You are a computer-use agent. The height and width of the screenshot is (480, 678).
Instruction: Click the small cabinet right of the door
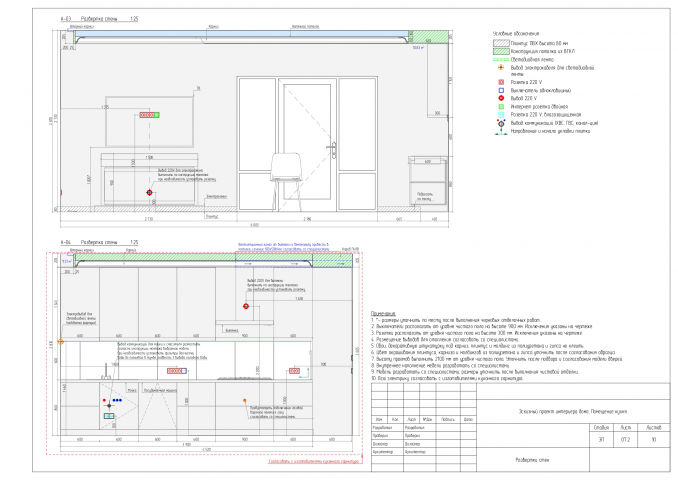tap(428, 181)
